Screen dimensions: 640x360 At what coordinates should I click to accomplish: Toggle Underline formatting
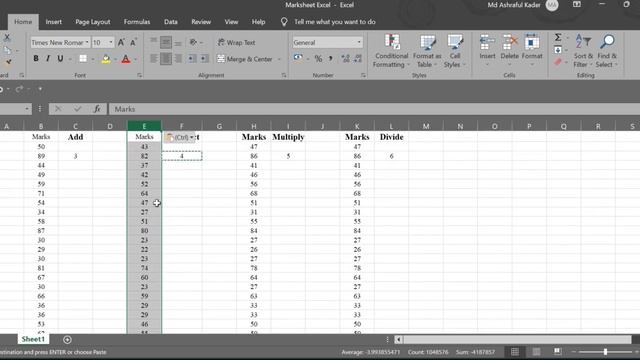point(60,59)
